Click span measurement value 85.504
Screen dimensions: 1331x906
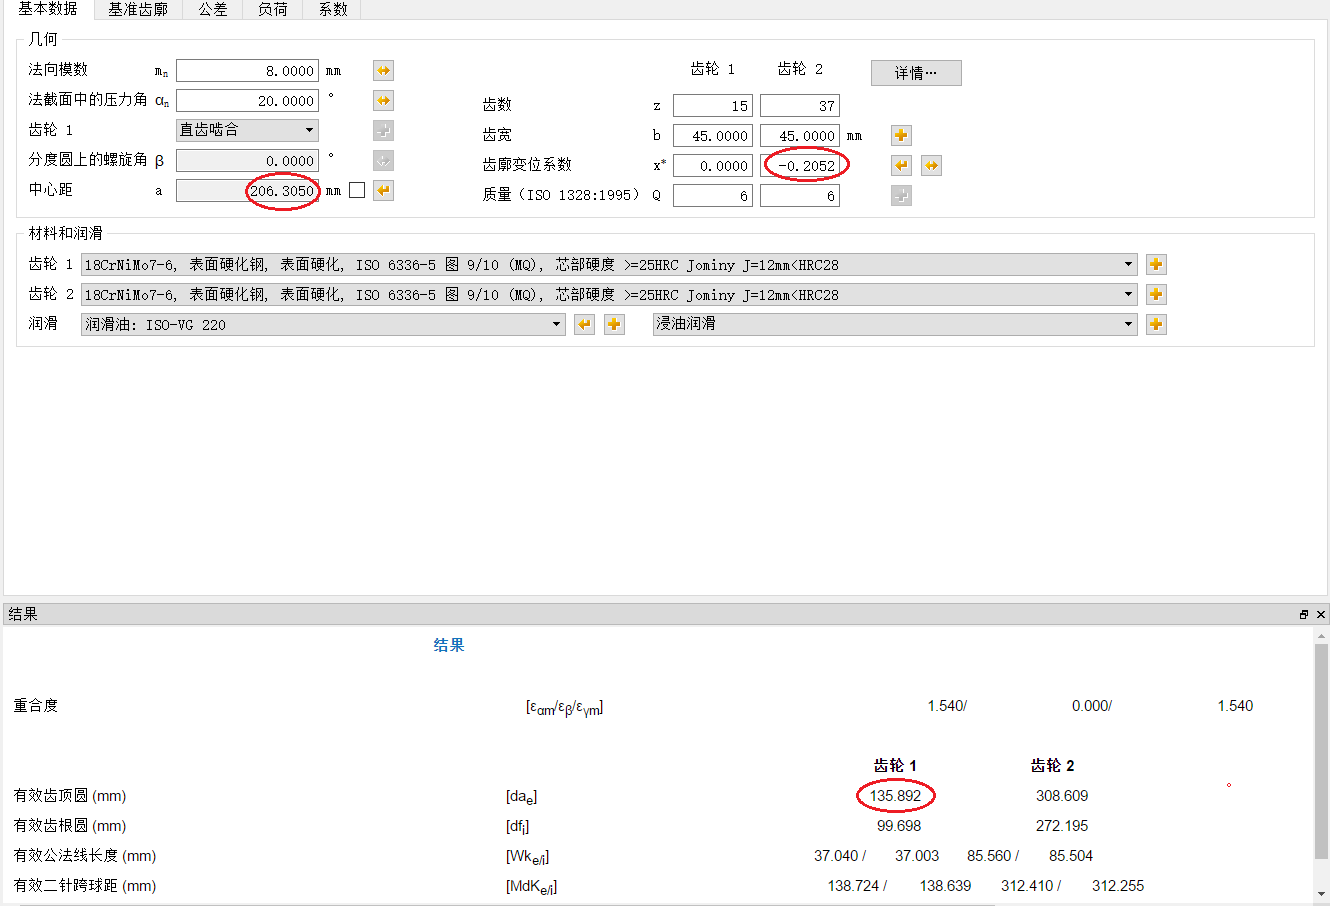pos(1071,856)
